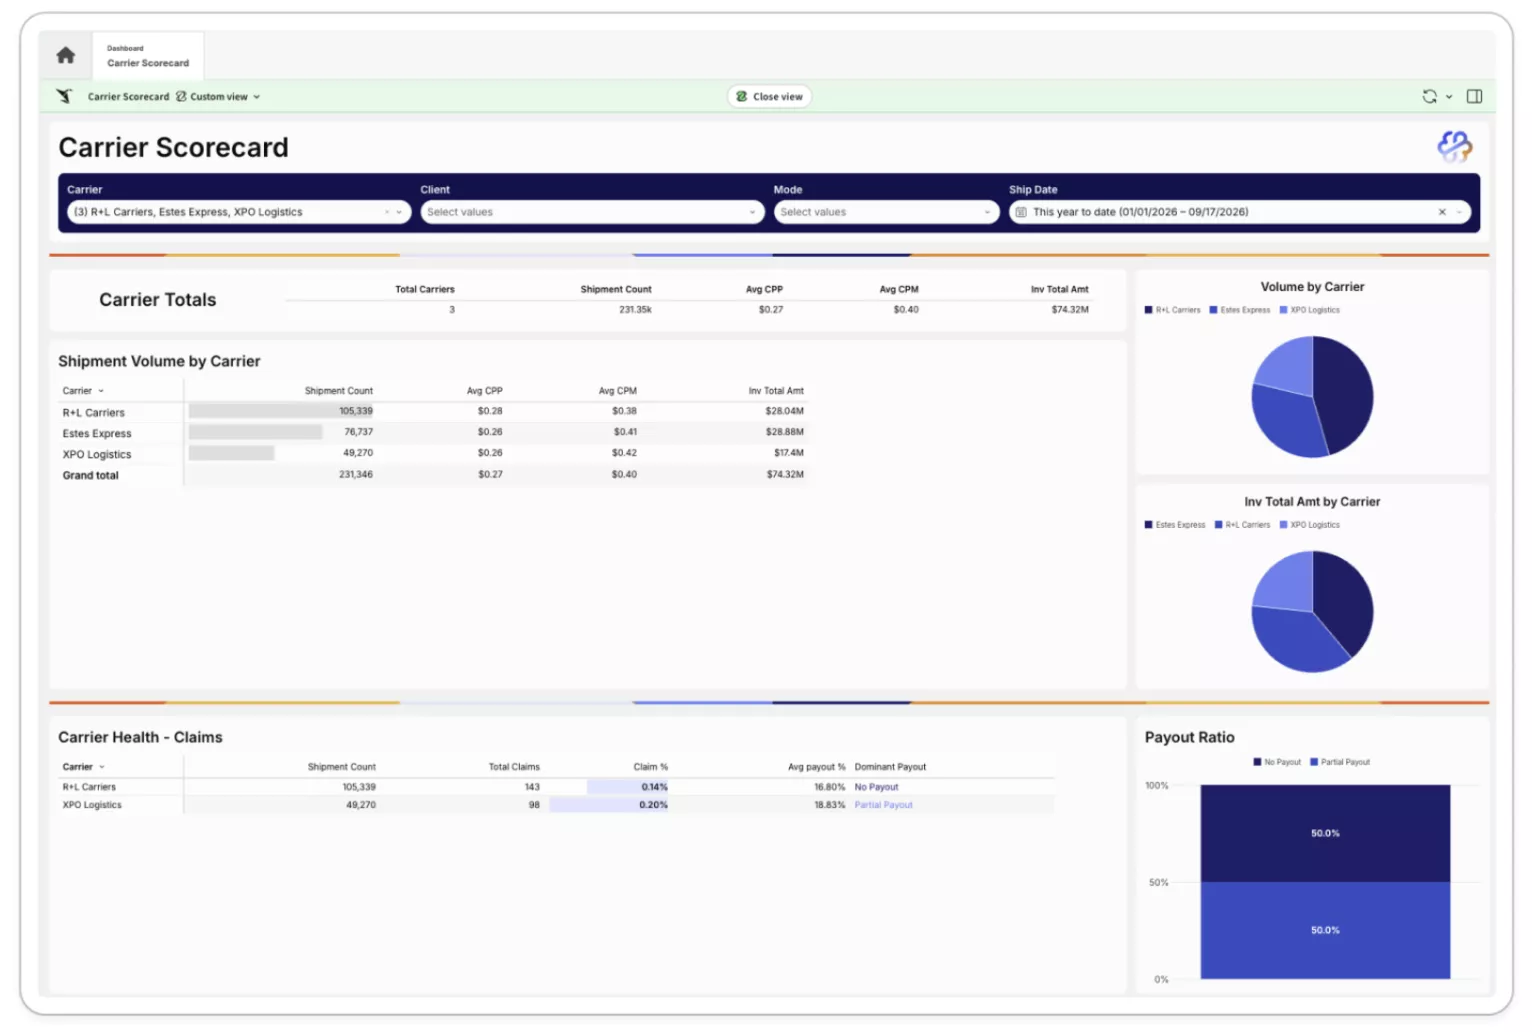Image resolution: width=1532 pixels, height=1032 pixels.
Task: Click the Shipment Count column header in Shipment Volume
Action: pyautogui.click(x=338, y=391)
